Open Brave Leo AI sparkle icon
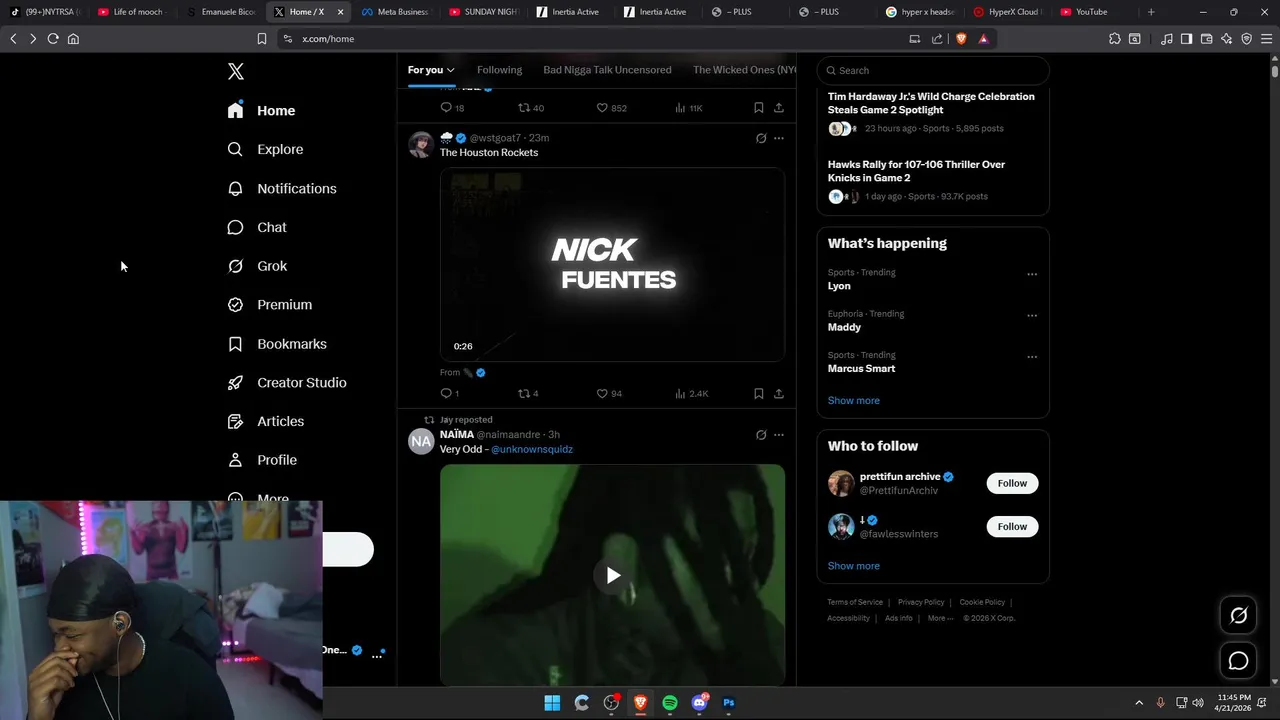 [x=1227, y=39]
